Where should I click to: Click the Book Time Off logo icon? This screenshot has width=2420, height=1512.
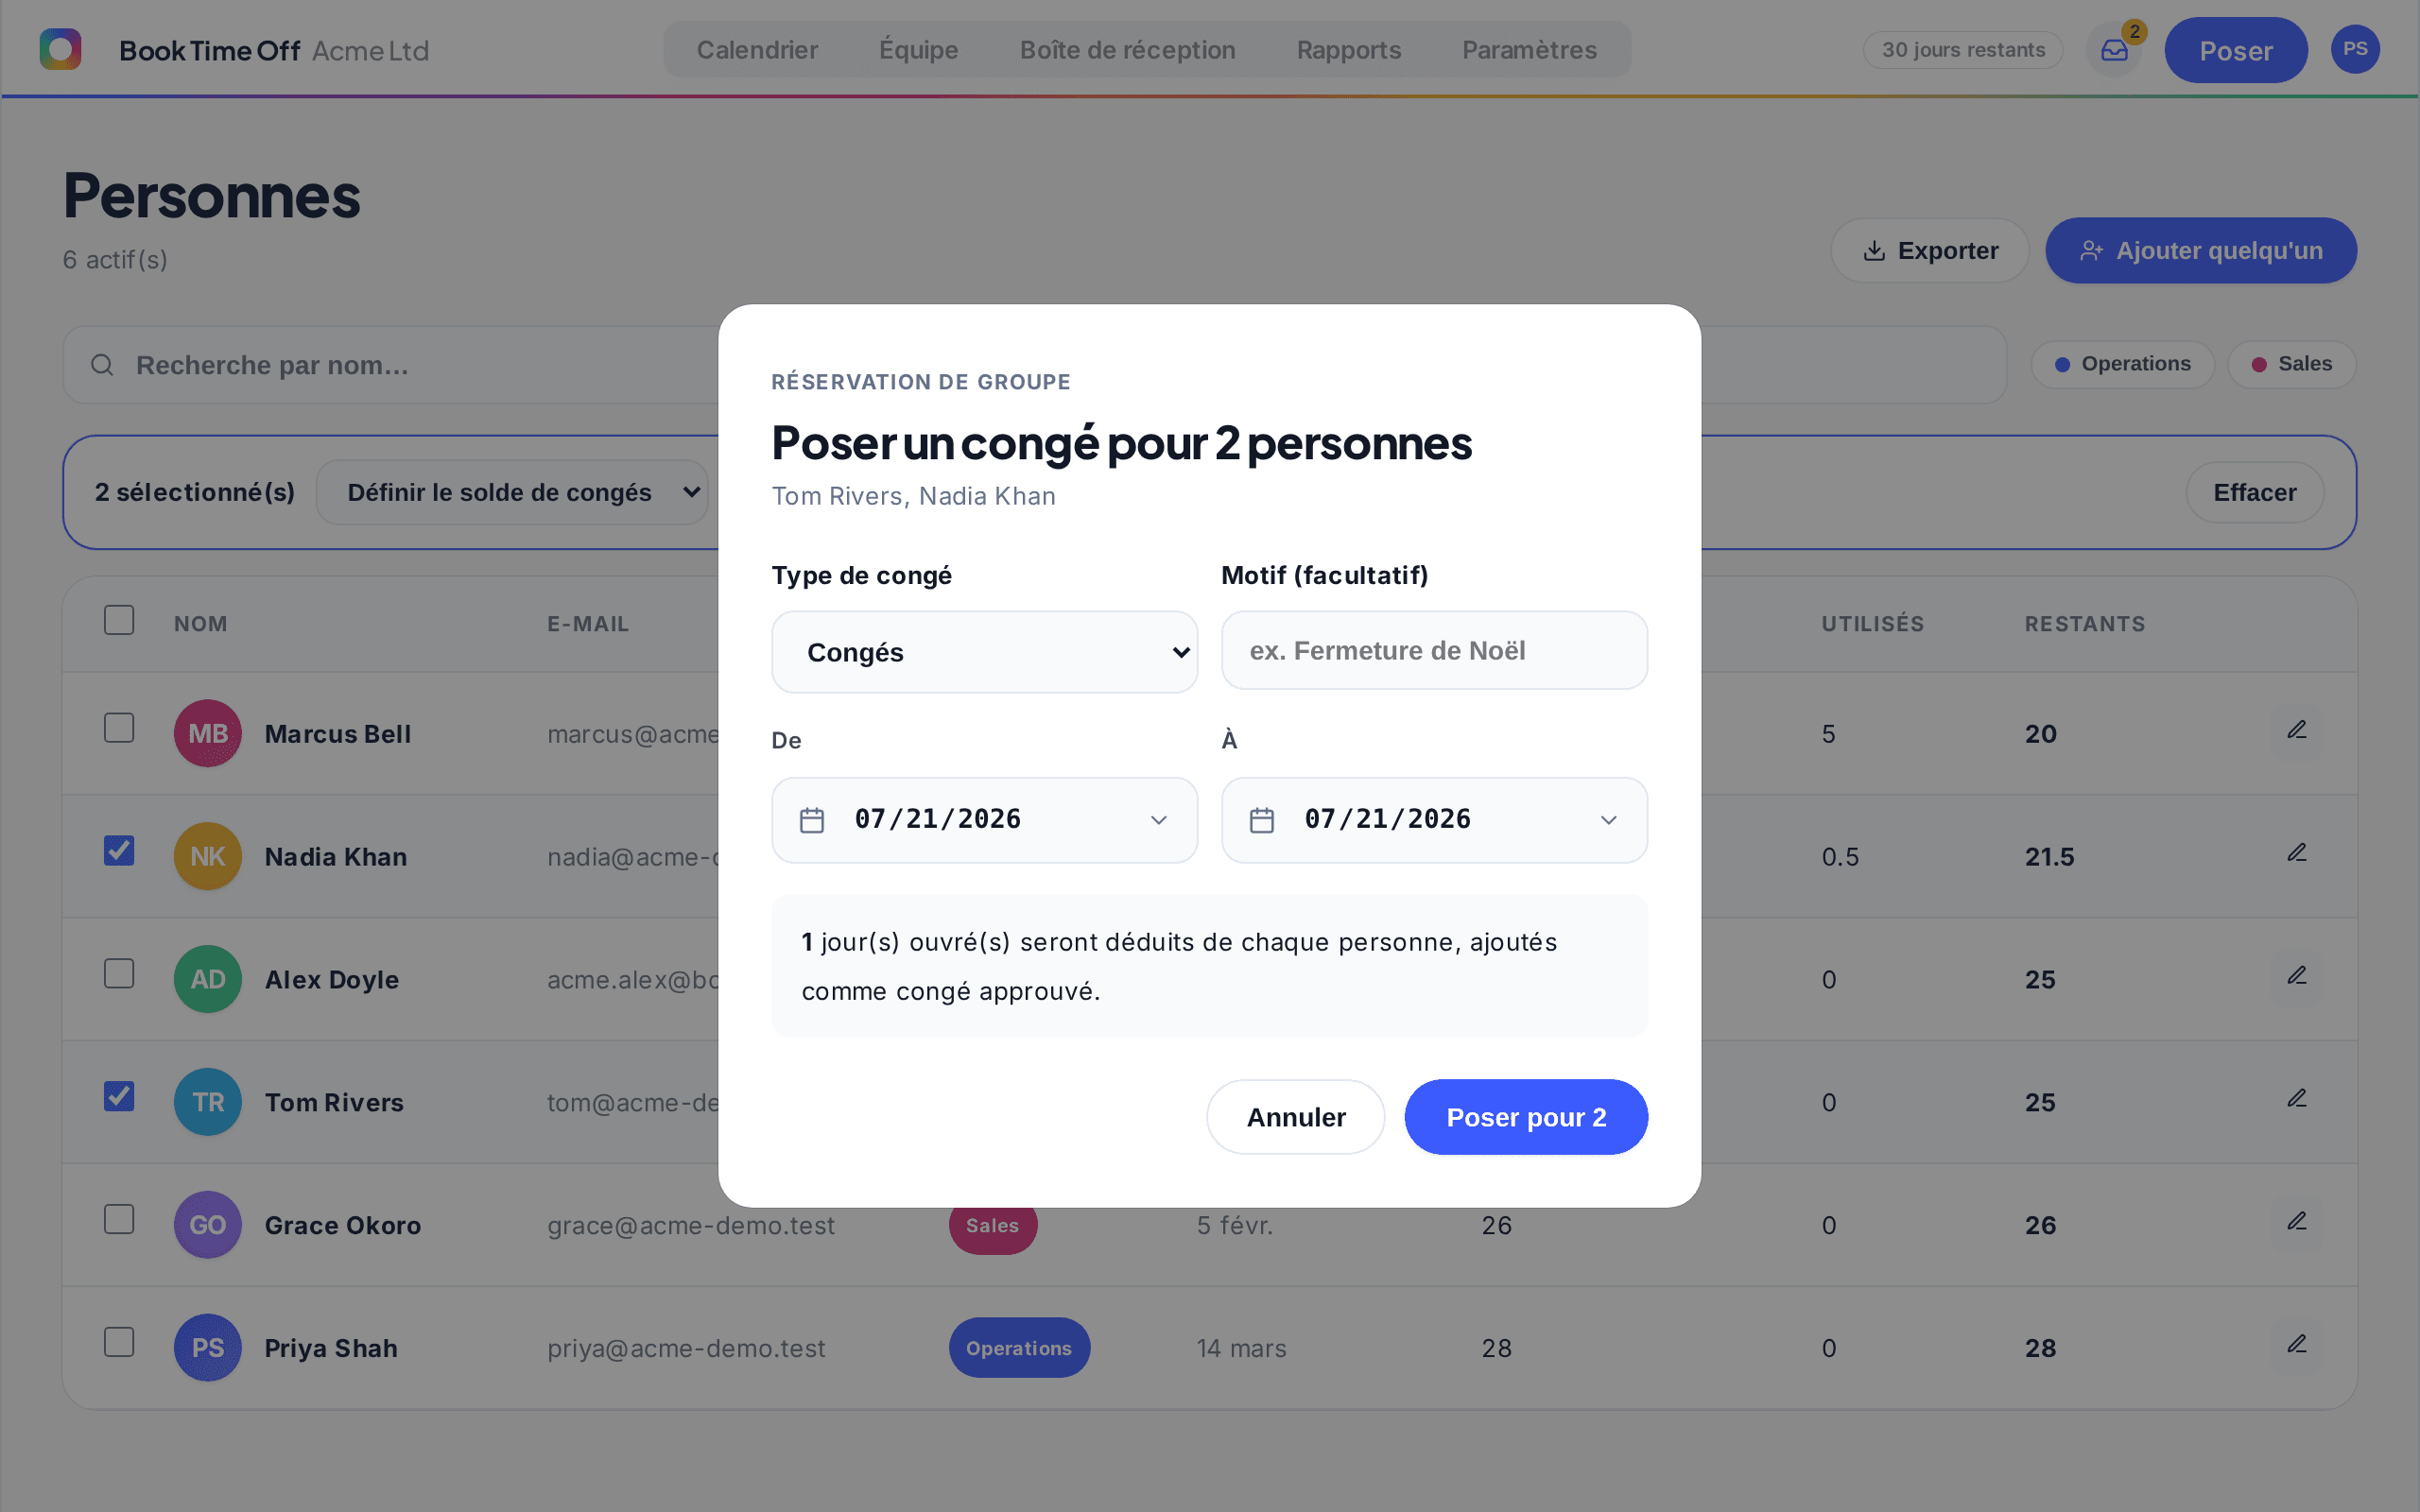pyautogui.click(x=60, y=49)
